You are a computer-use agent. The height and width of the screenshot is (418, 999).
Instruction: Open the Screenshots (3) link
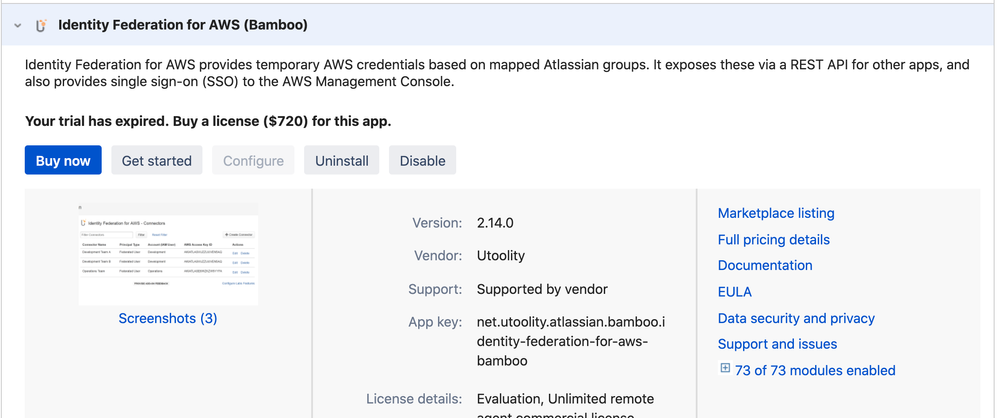[168, 318]
